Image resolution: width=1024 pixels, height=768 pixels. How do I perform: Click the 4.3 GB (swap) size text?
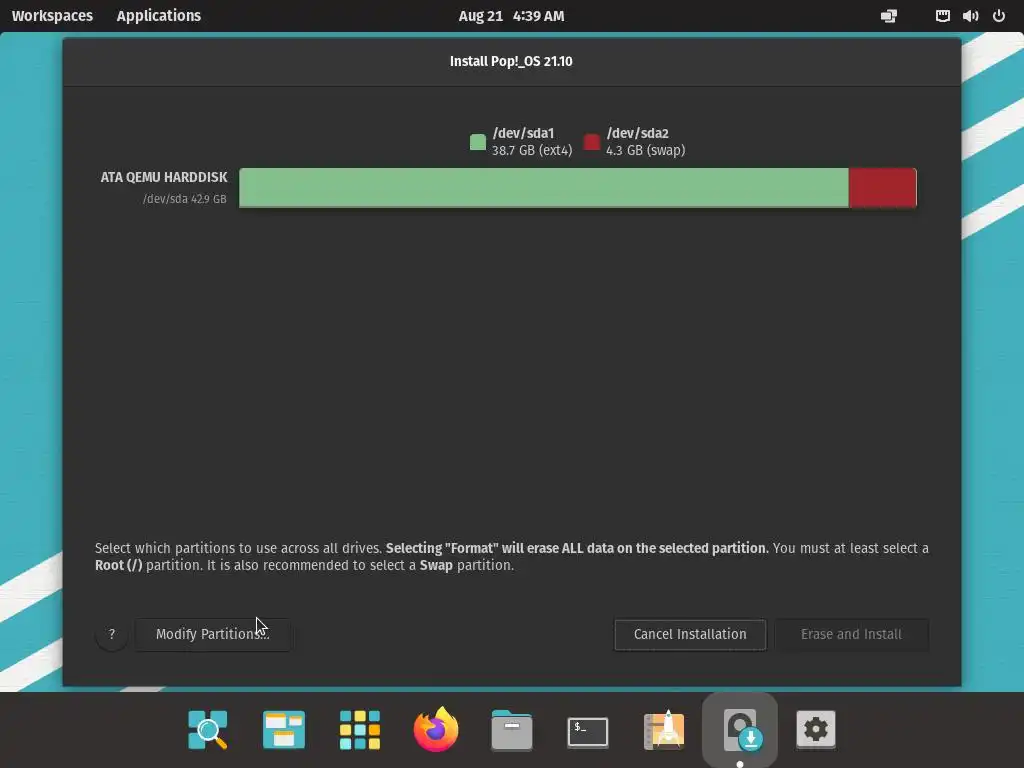[646, 150]
